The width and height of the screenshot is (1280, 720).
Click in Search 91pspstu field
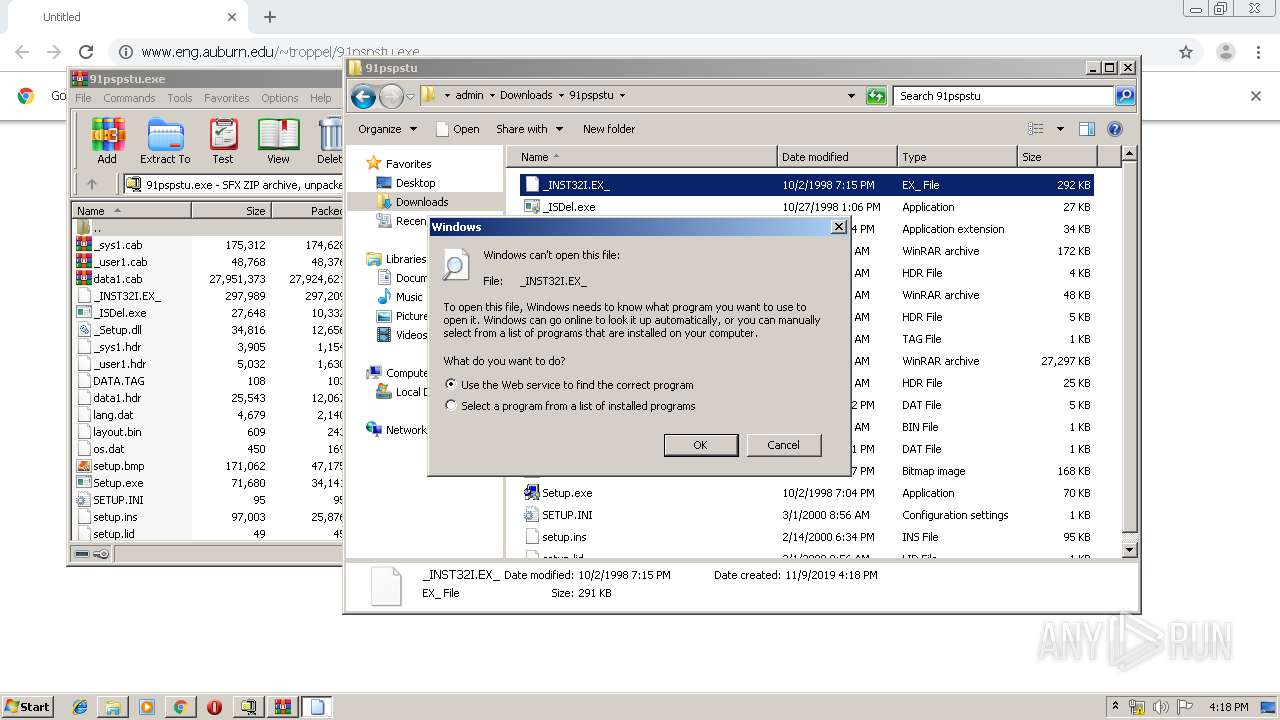click(x=1003, y=96)
